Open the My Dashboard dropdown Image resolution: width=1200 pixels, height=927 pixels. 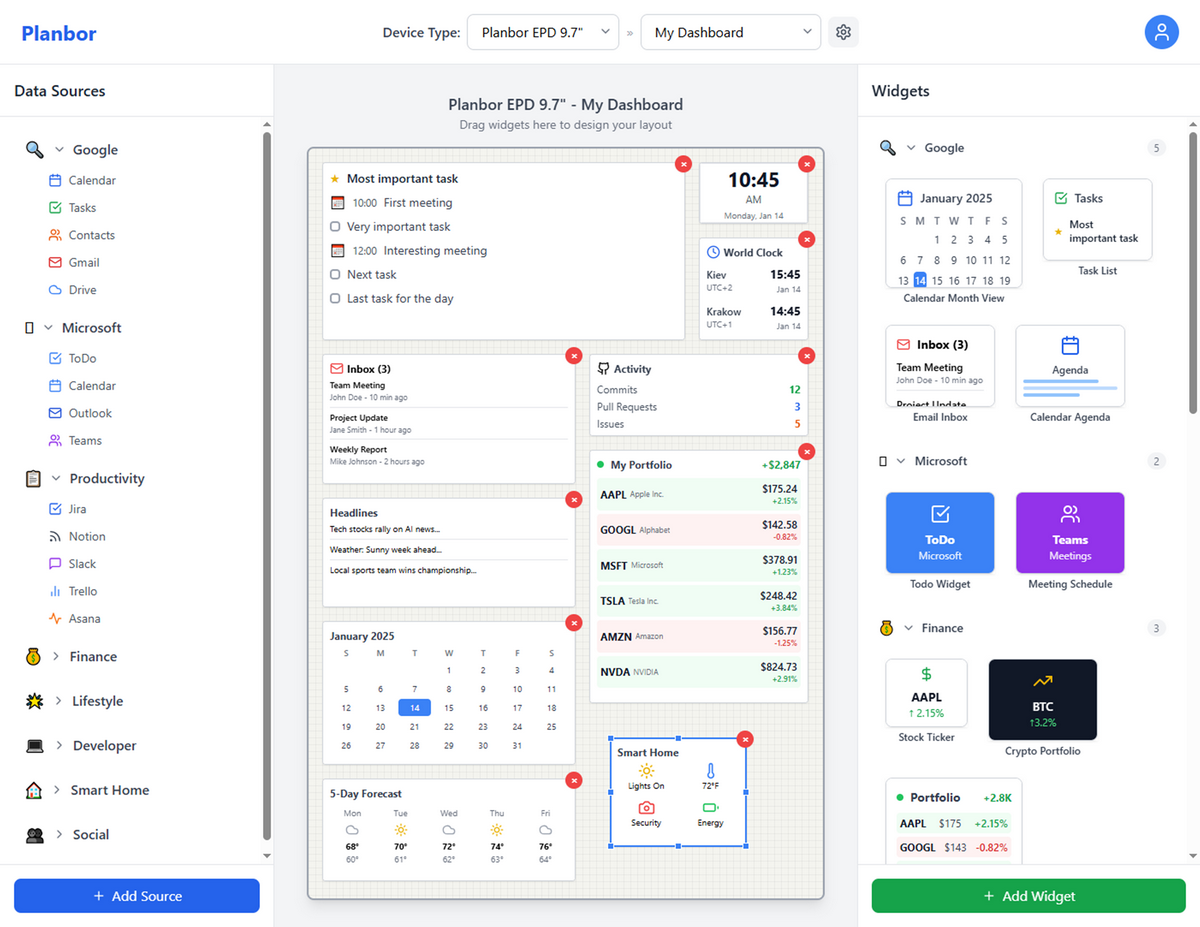point(730,32)
